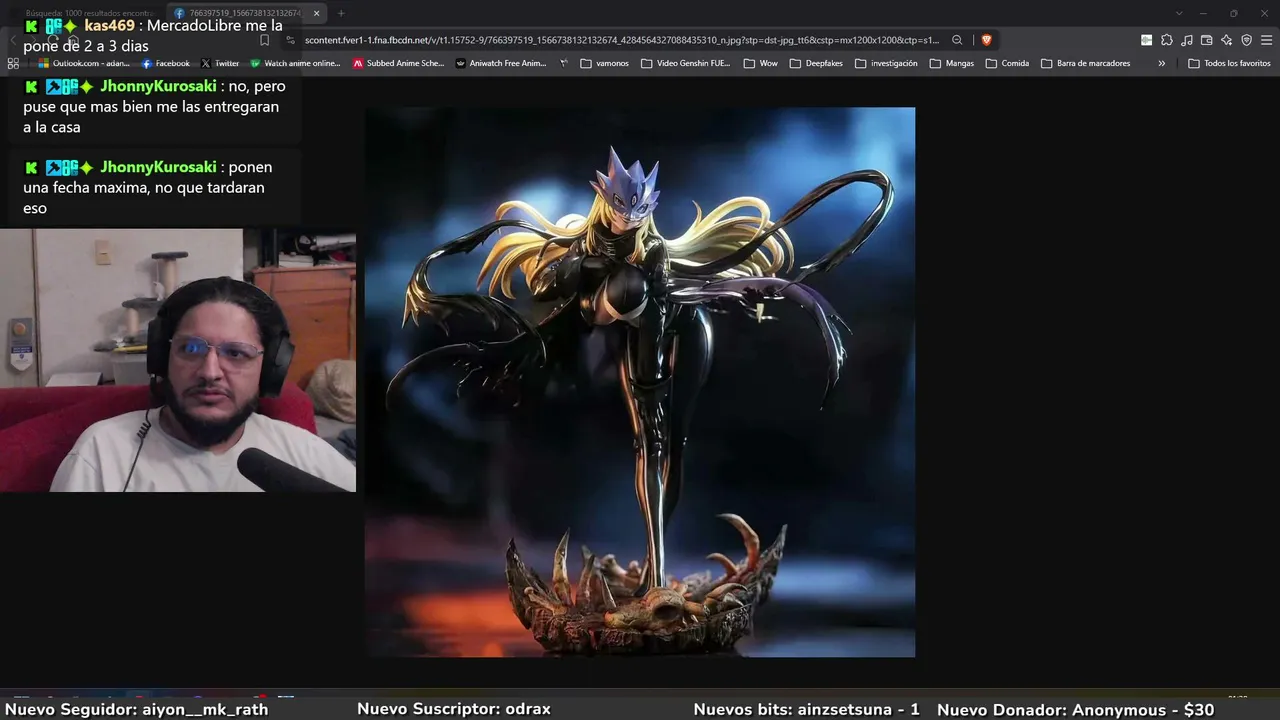The width and height of the screenshot is (1280, 720).
Task: Click the zoom magnifier icon in address bar
Action: point(957,40)
